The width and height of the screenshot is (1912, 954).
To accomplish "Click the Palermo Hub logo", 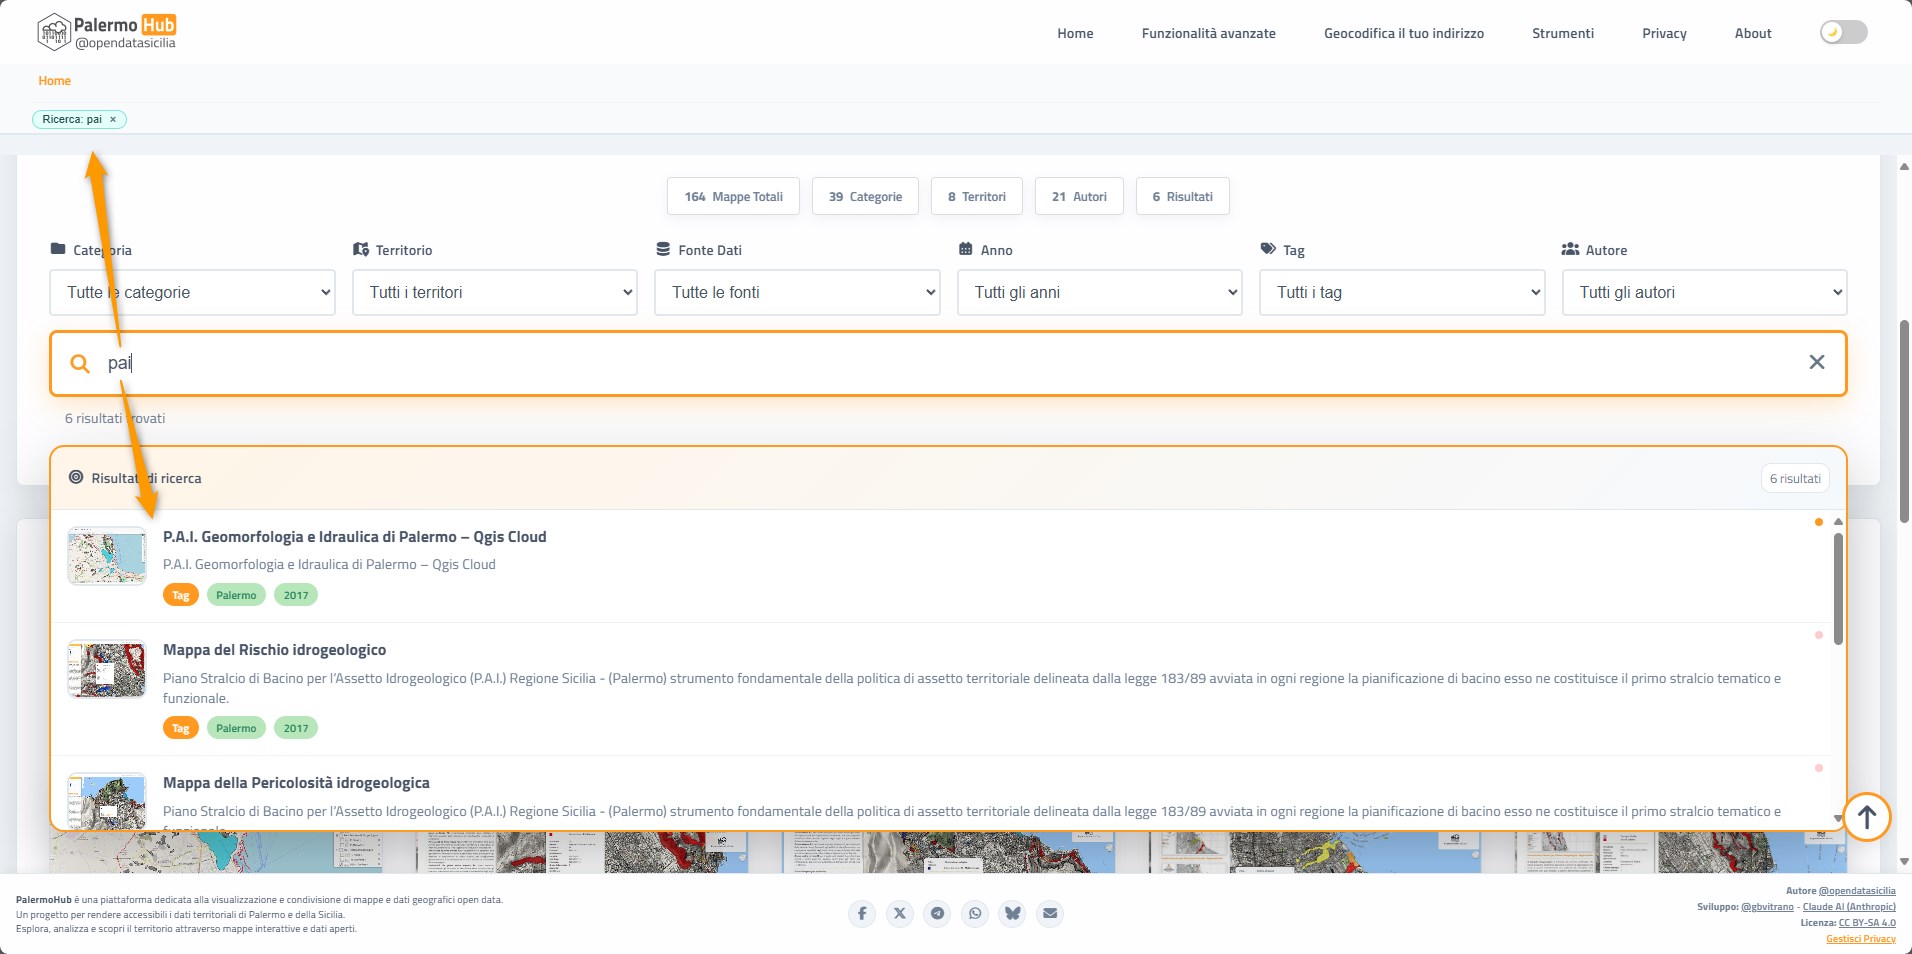I will coord(107,32).
